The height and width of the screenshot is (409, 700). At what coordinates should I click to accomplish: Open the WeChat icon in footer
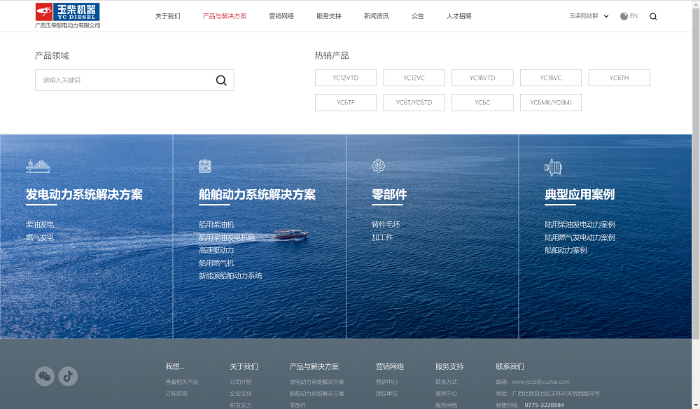tap(44, 376)
